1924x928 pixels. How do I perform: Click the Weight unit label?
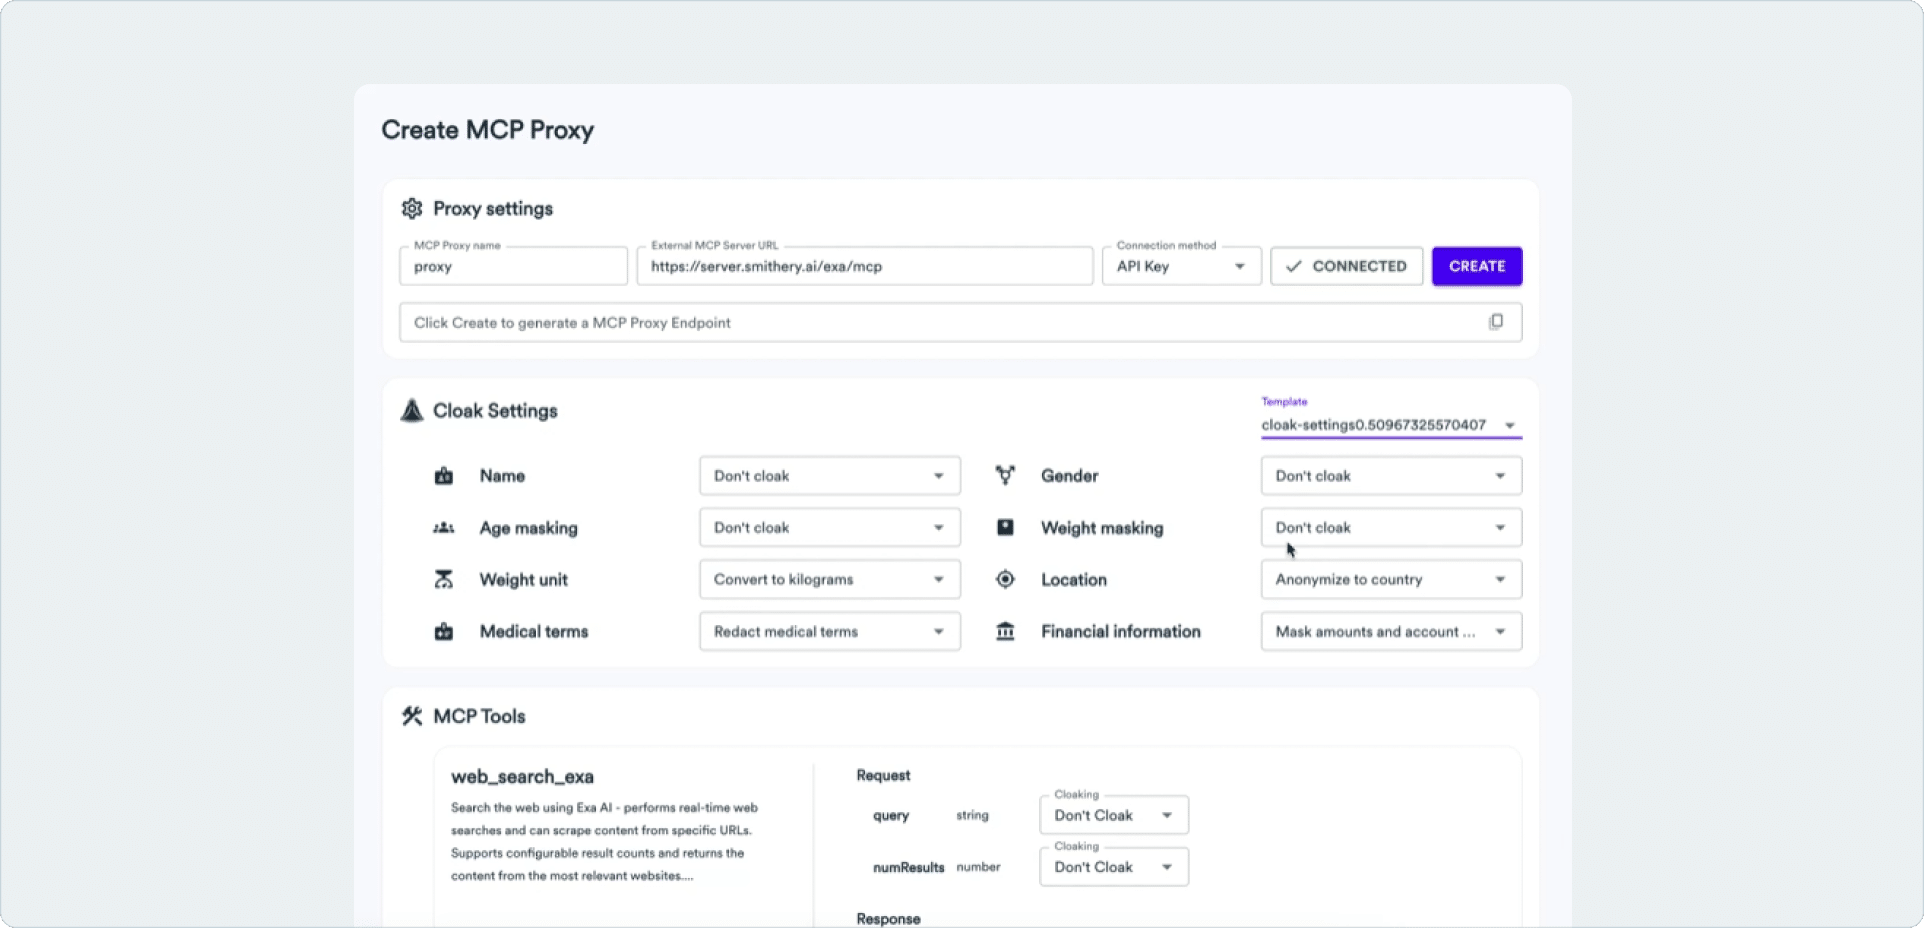tap(523, 580)
